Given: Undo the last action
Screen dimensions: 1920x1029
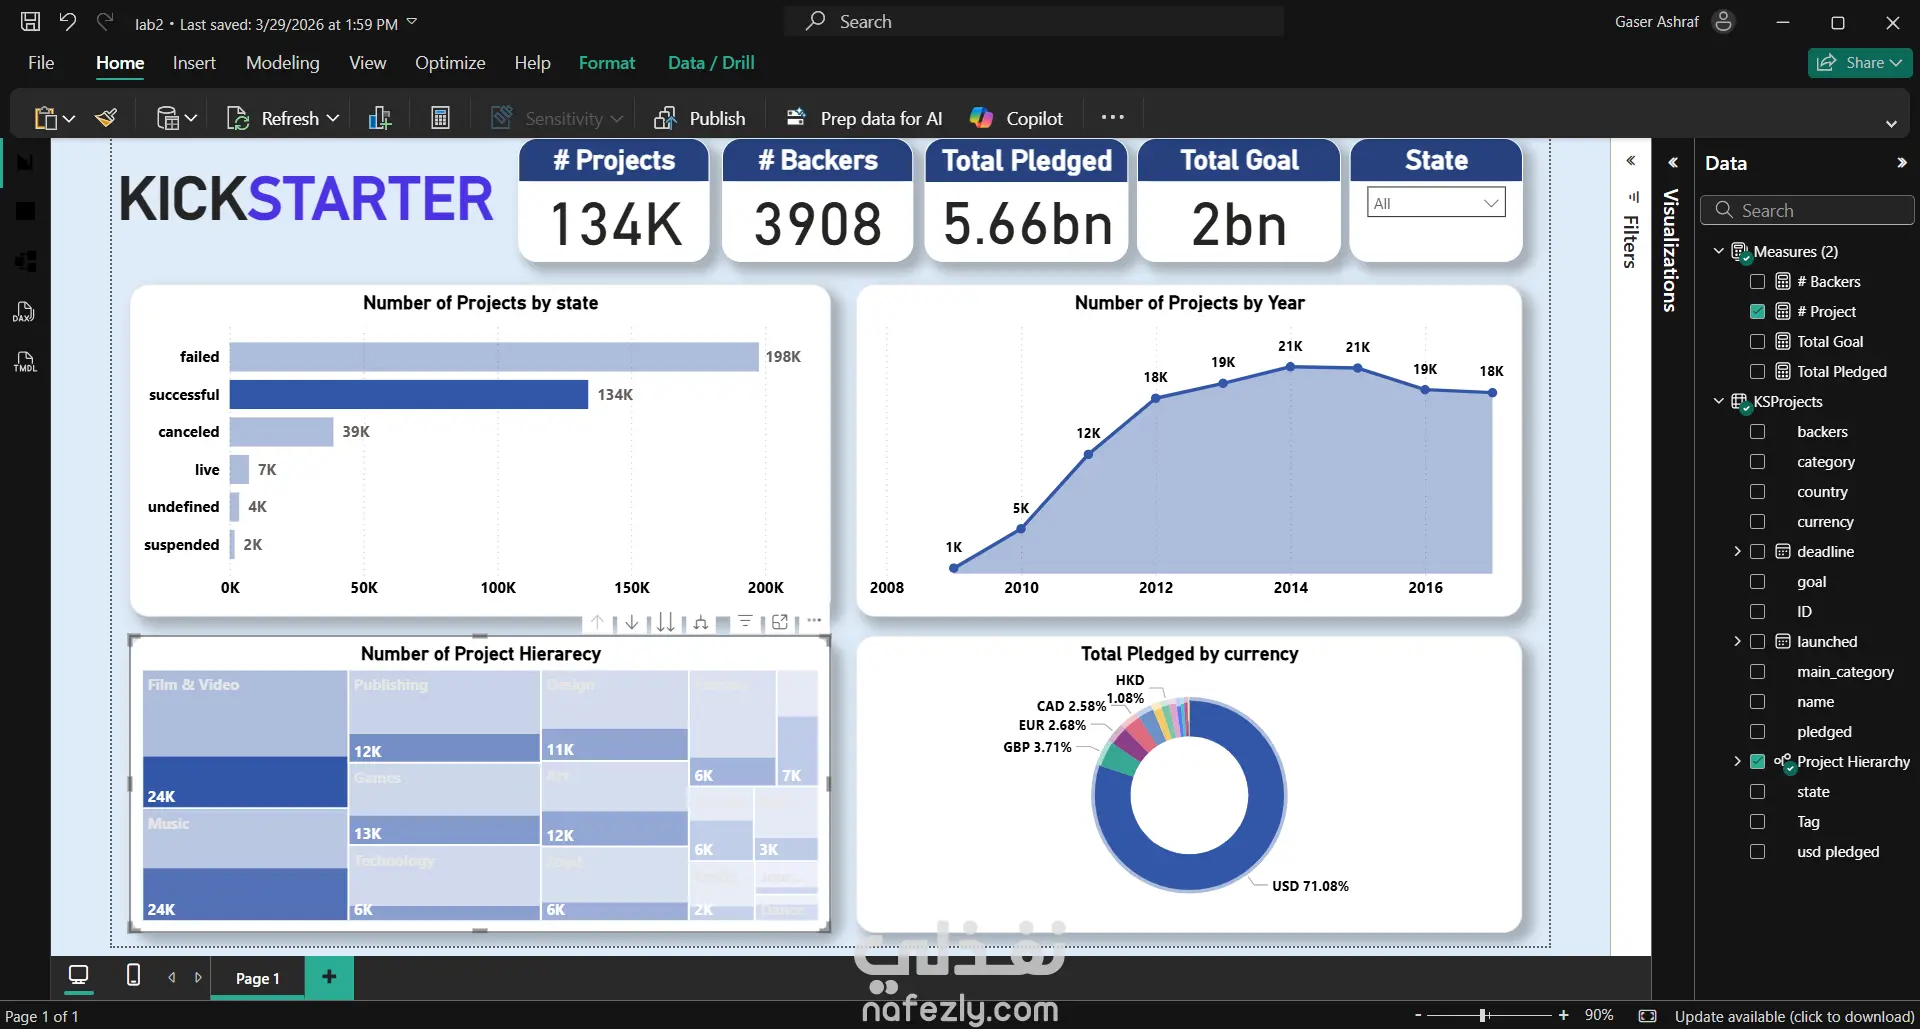Looking at the screenshot, I should coord(68,21).
